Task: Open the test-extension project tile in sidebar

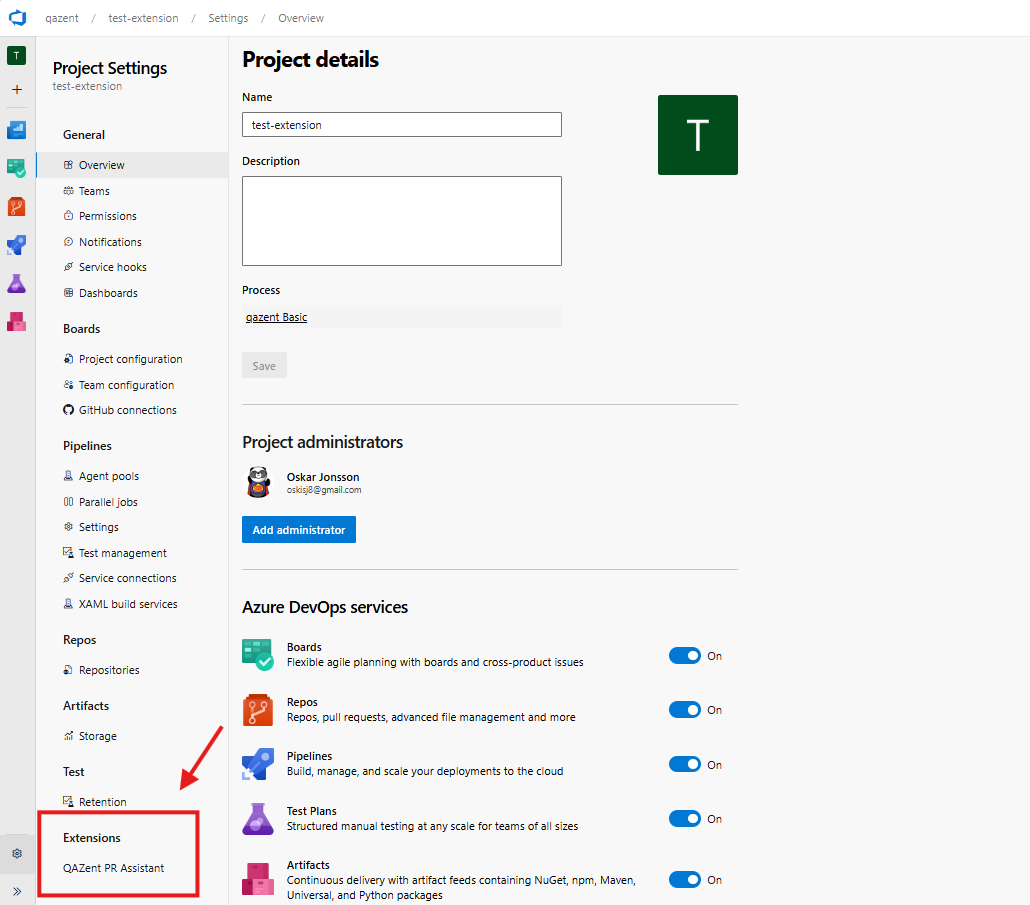Action: pos(16,56)
